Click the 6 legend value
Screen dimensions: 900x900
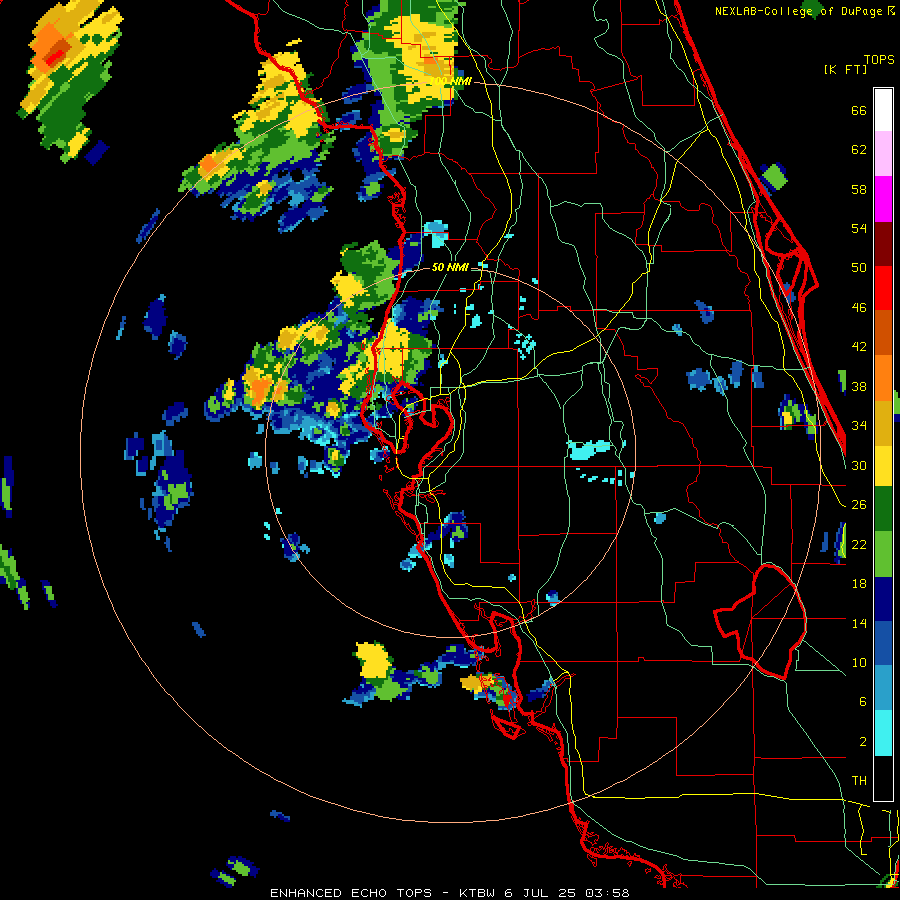(862, 701)
